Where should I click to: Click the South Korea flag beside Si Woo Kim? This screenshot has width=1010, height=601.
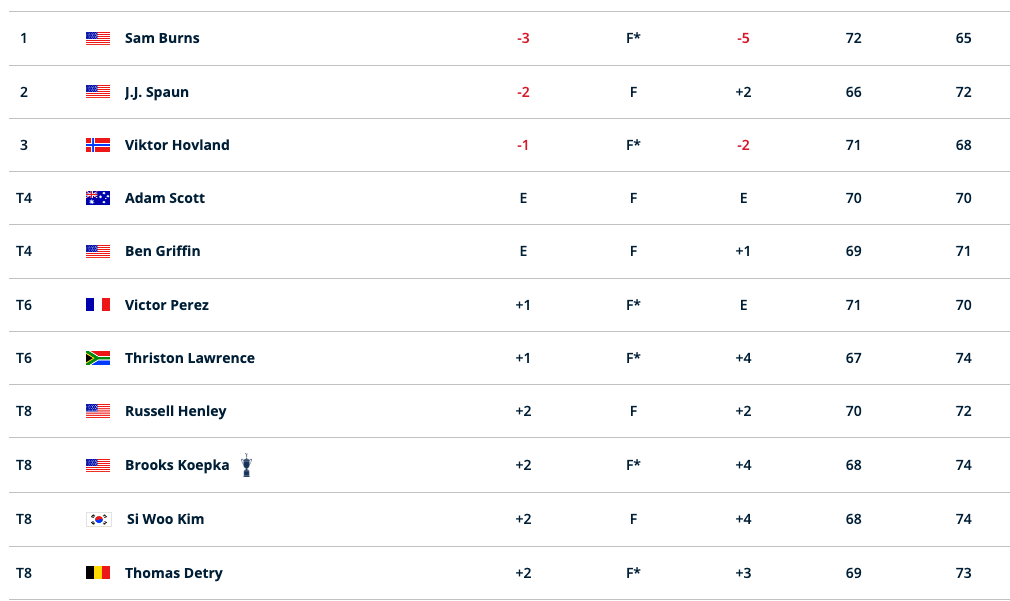pyautogui.click(x=99, y=519)
